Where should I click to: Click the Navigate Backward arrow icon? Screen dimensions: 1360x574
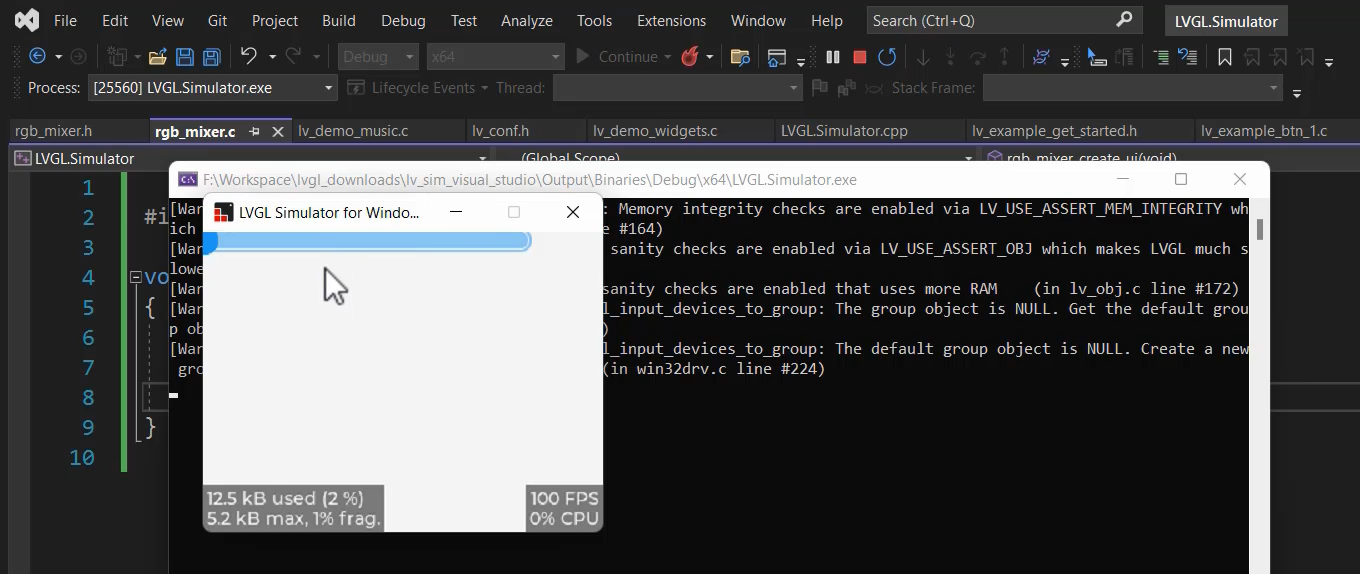tap(38, 57)
